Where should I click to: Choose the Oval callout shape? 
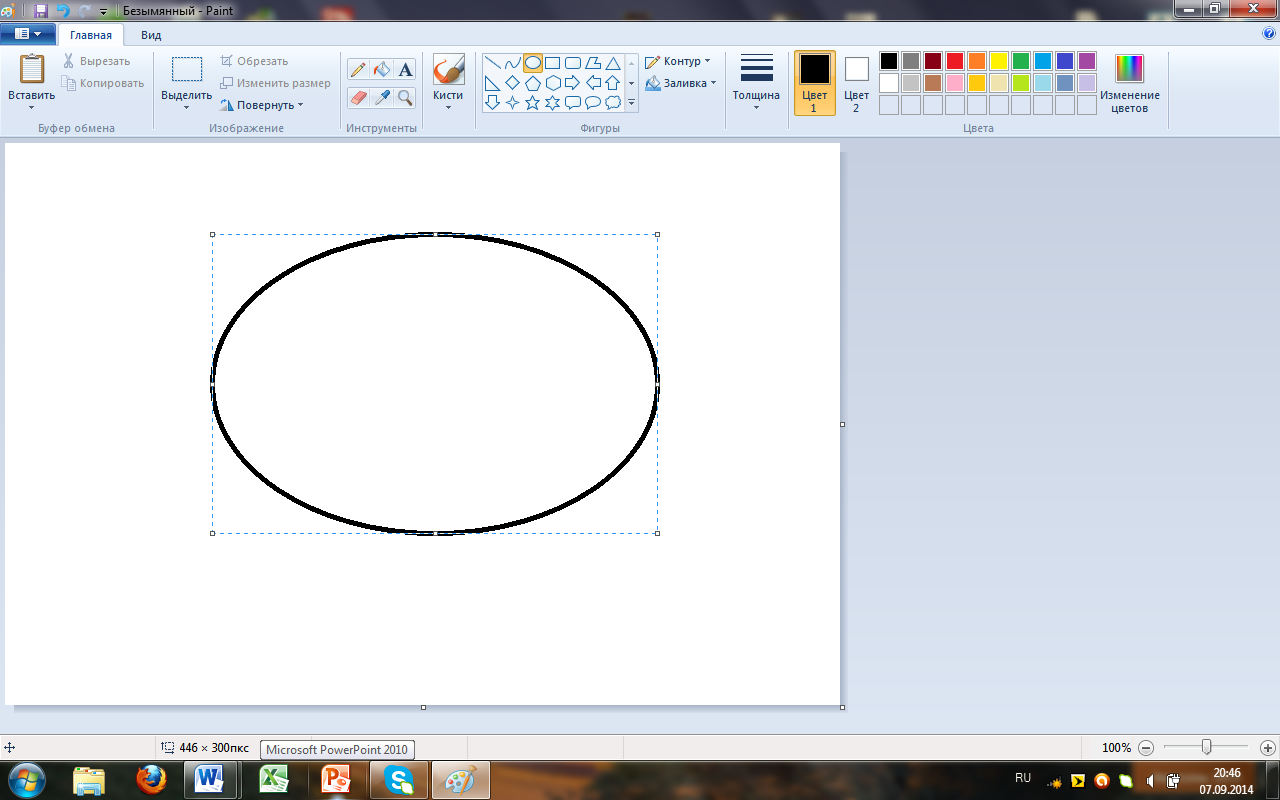[x=593, y=102]
